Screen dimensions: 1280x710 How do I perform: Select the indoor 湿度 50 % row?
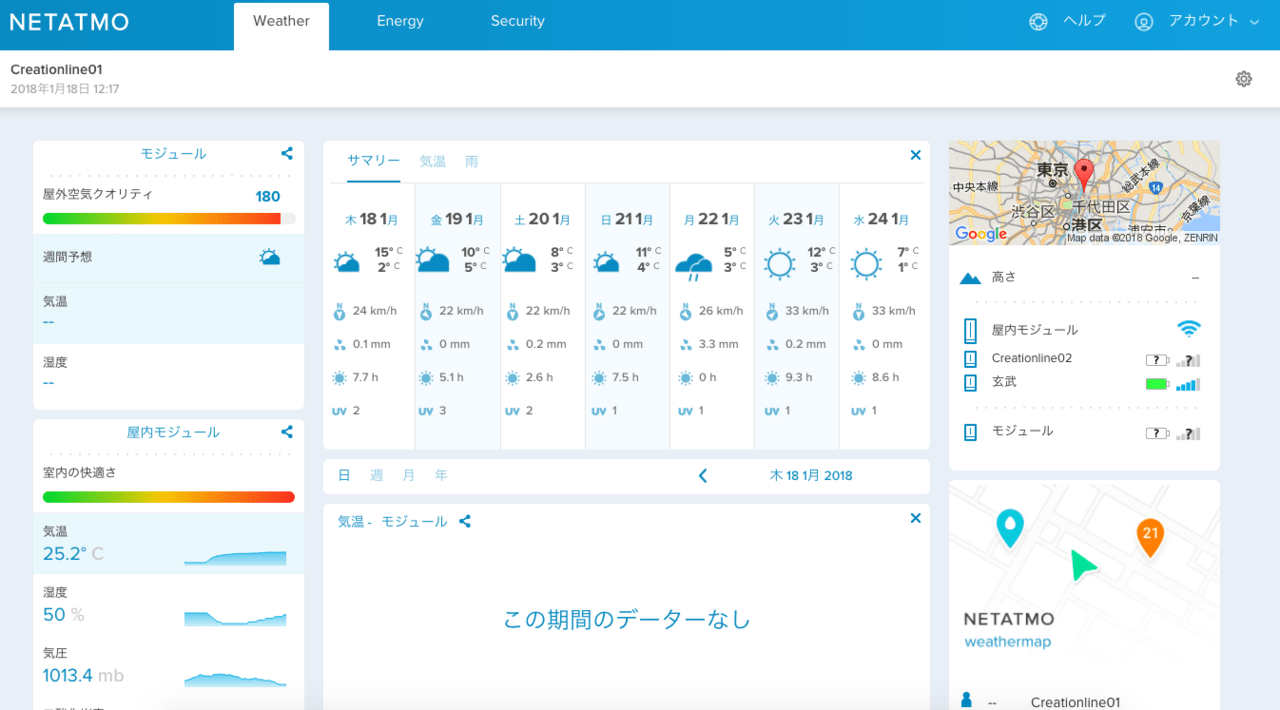click(x=168, y=605)
